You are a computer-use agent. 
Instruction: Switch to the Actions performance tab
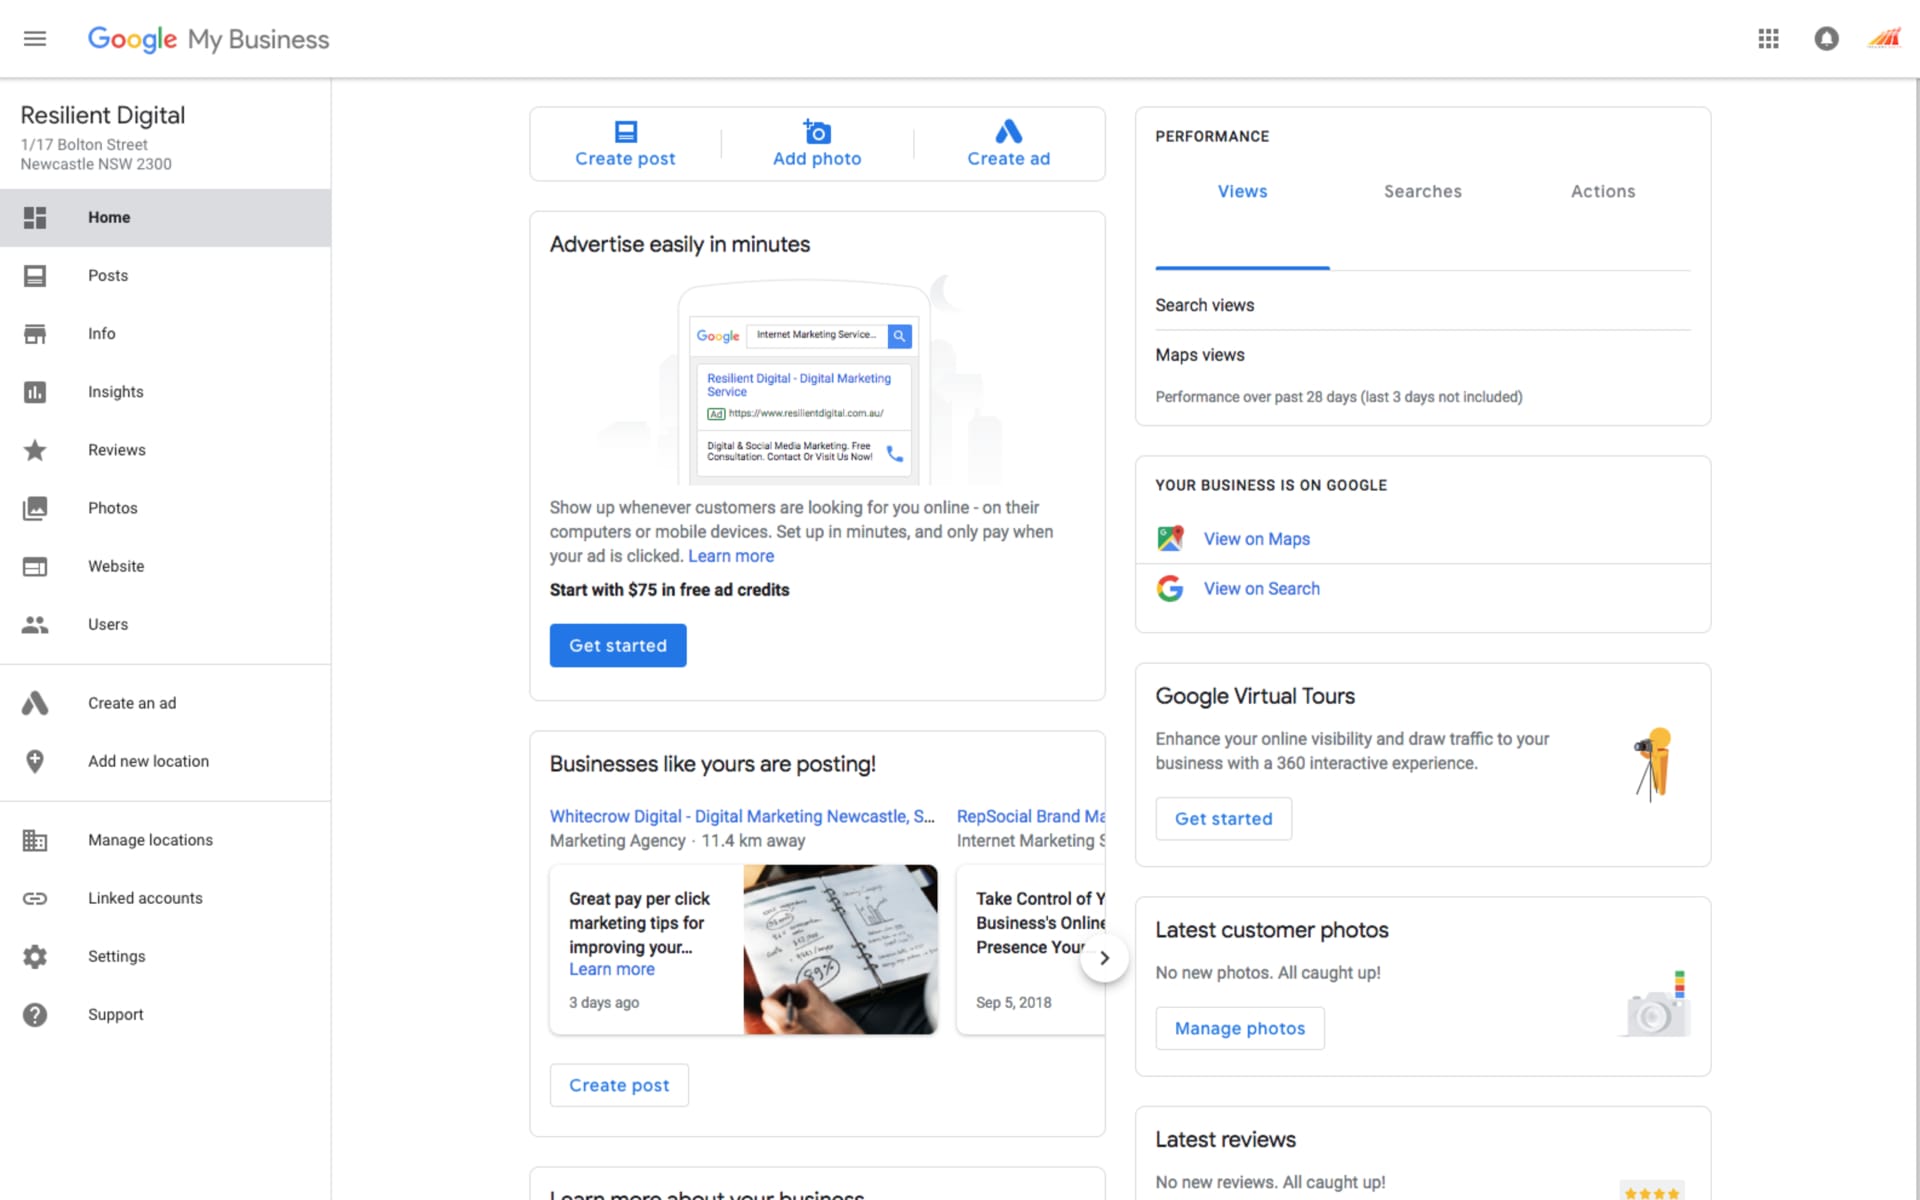click(1602, 191)
